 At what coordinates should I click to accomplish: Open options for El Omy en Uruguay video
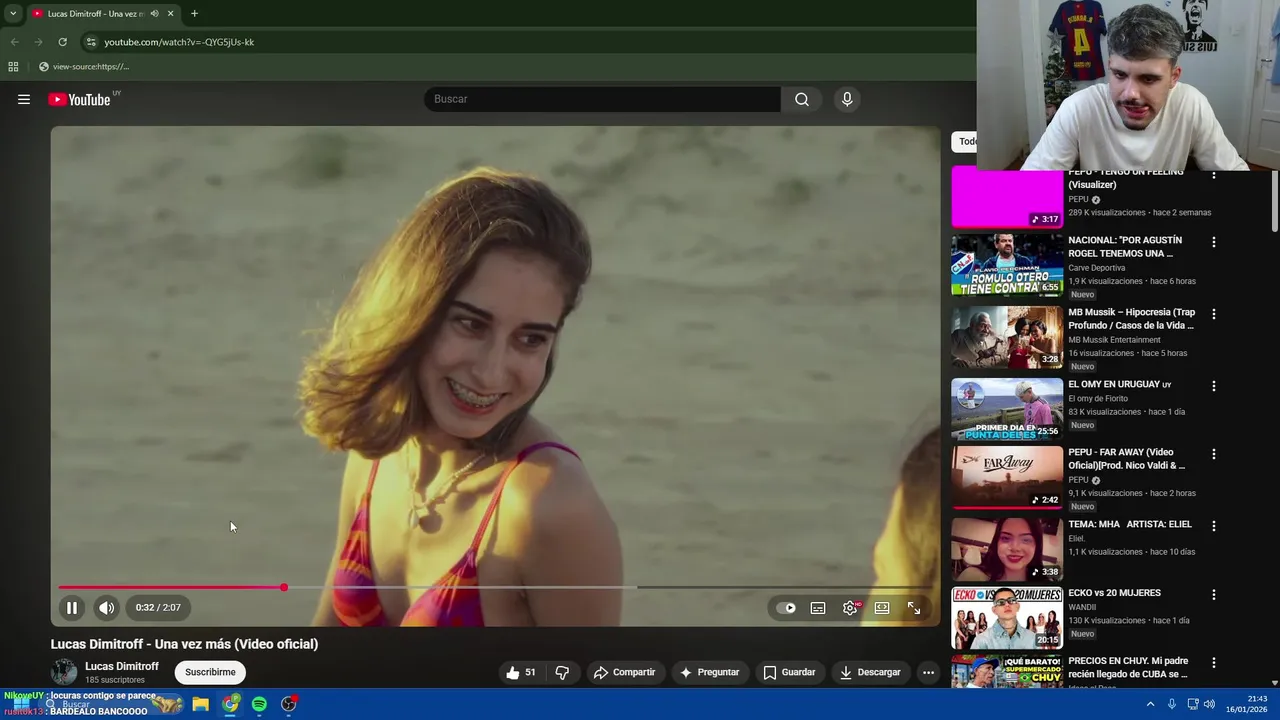1214,386
